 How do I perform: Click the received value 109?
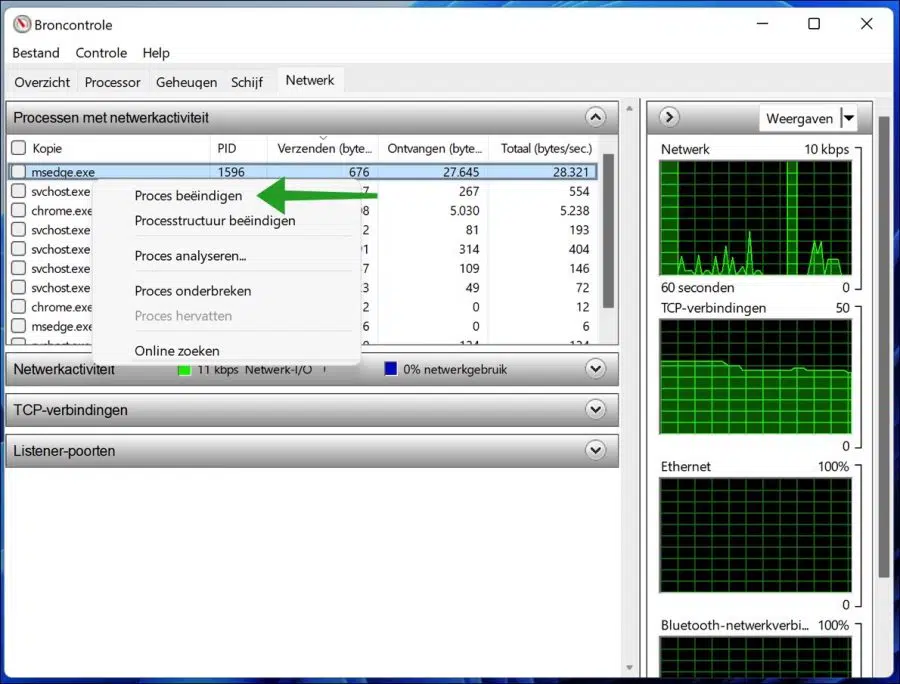tap(469, 268)
